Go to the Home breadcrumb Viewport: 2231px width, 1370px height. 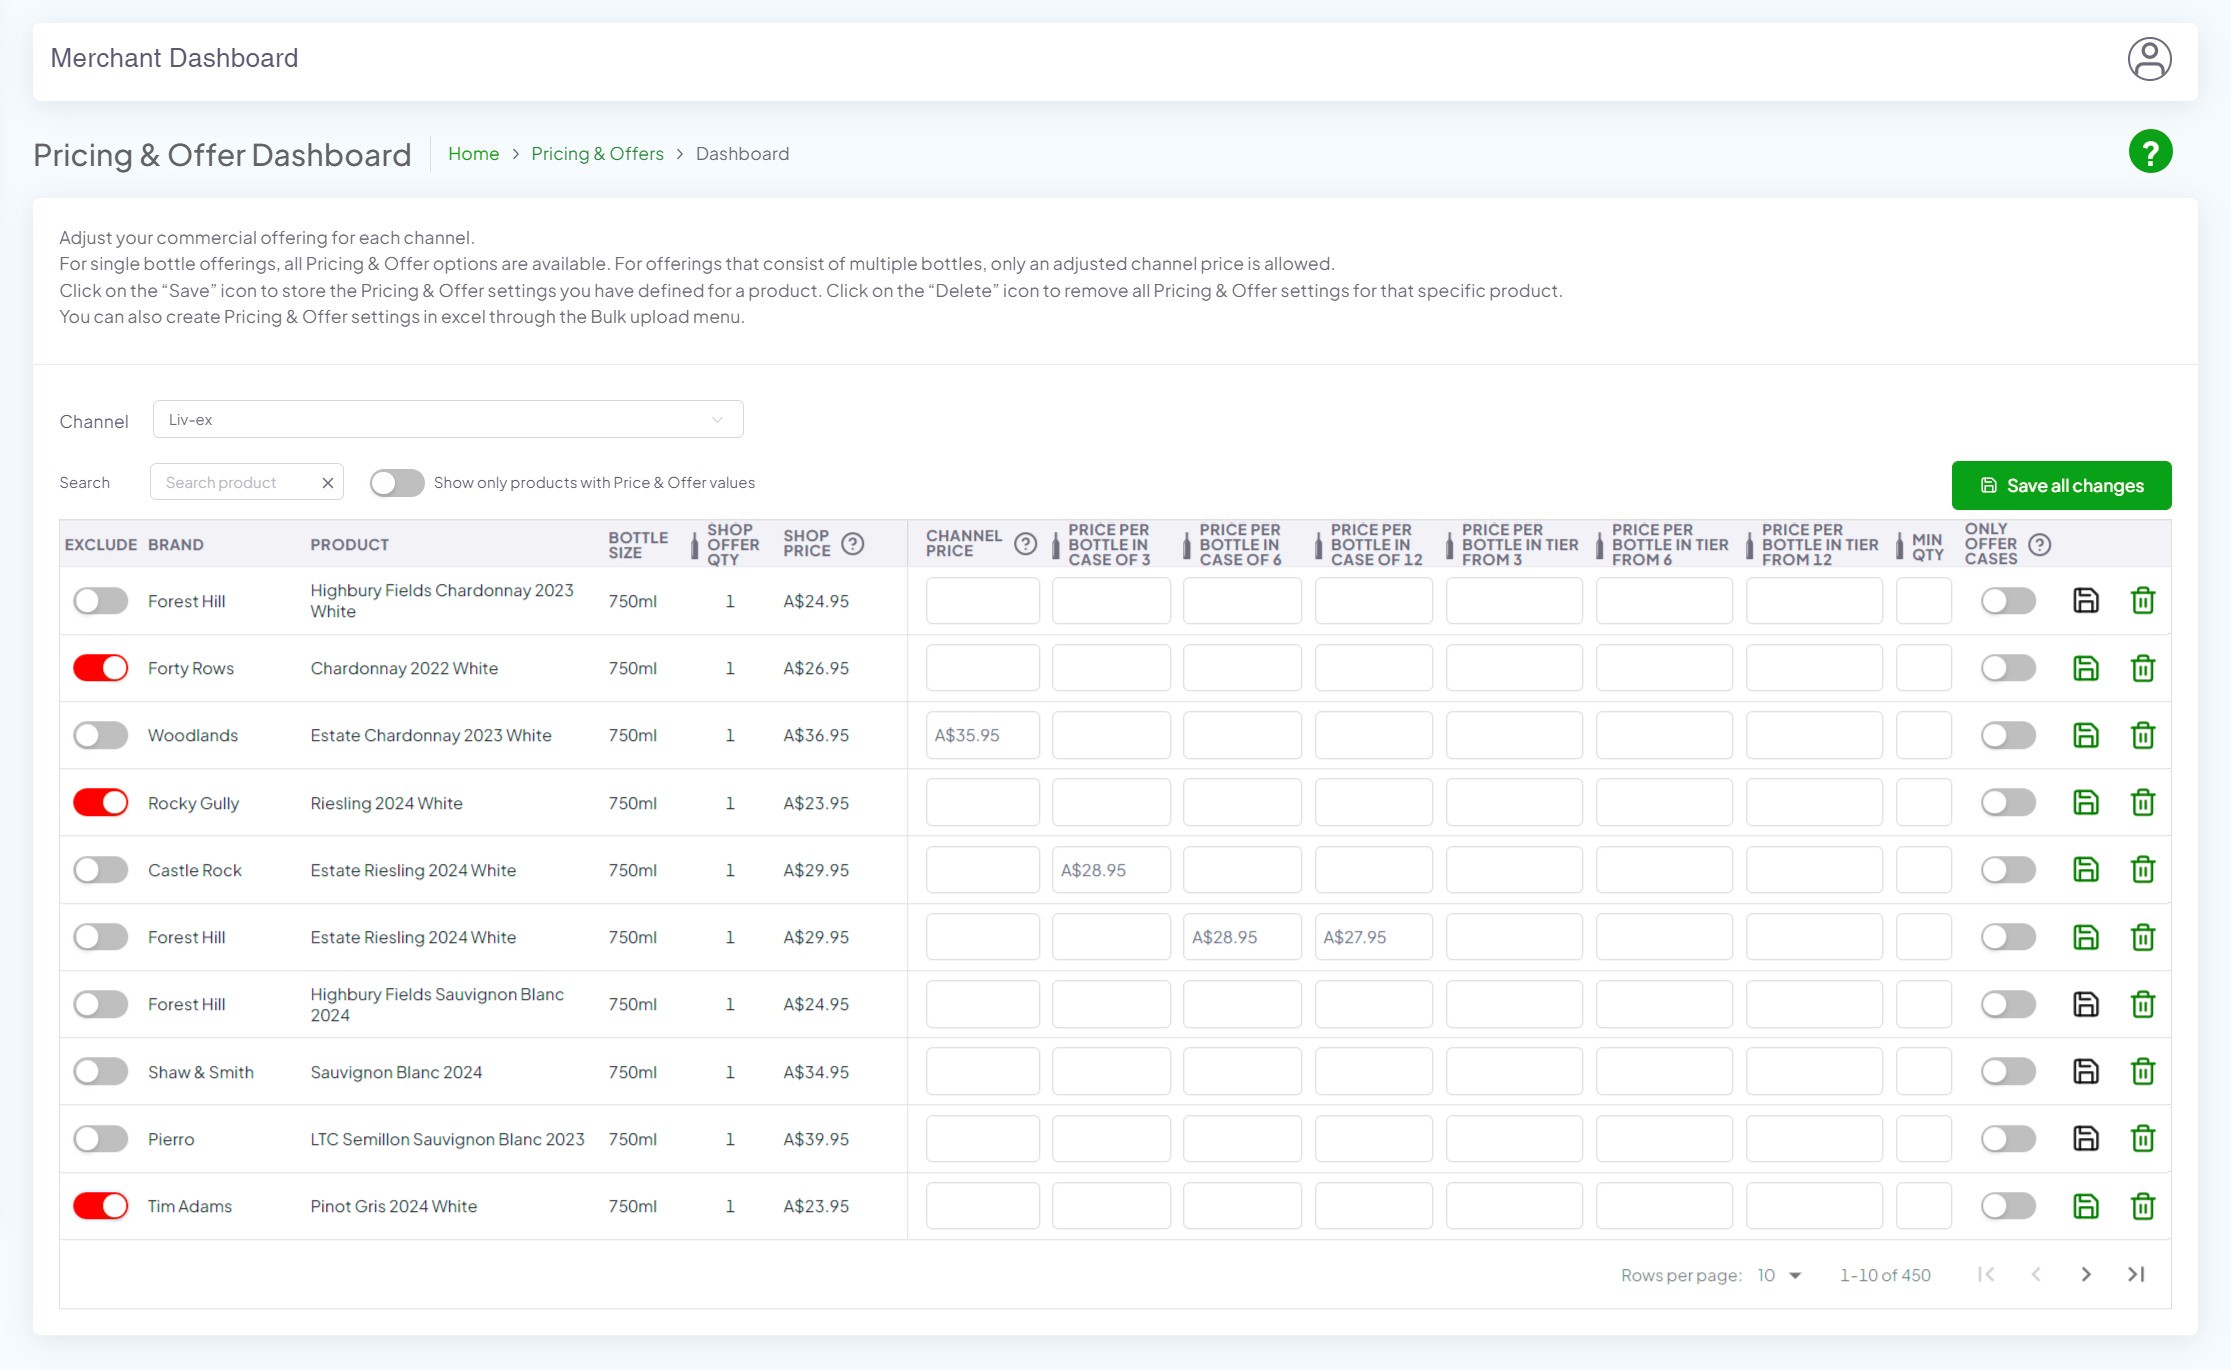point(473,154)
